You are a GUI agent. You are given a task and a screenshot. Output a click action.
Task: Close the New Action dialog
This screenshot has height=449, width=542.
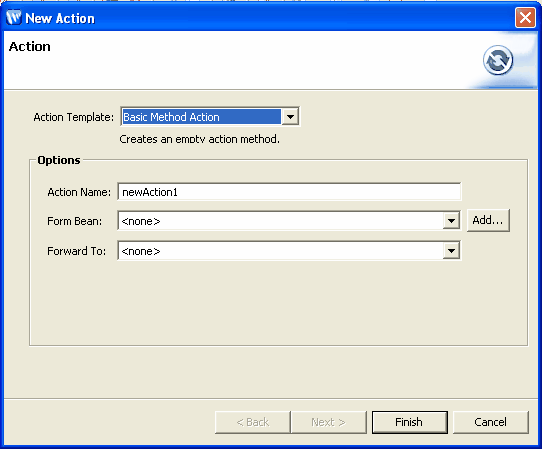point(525,17)
